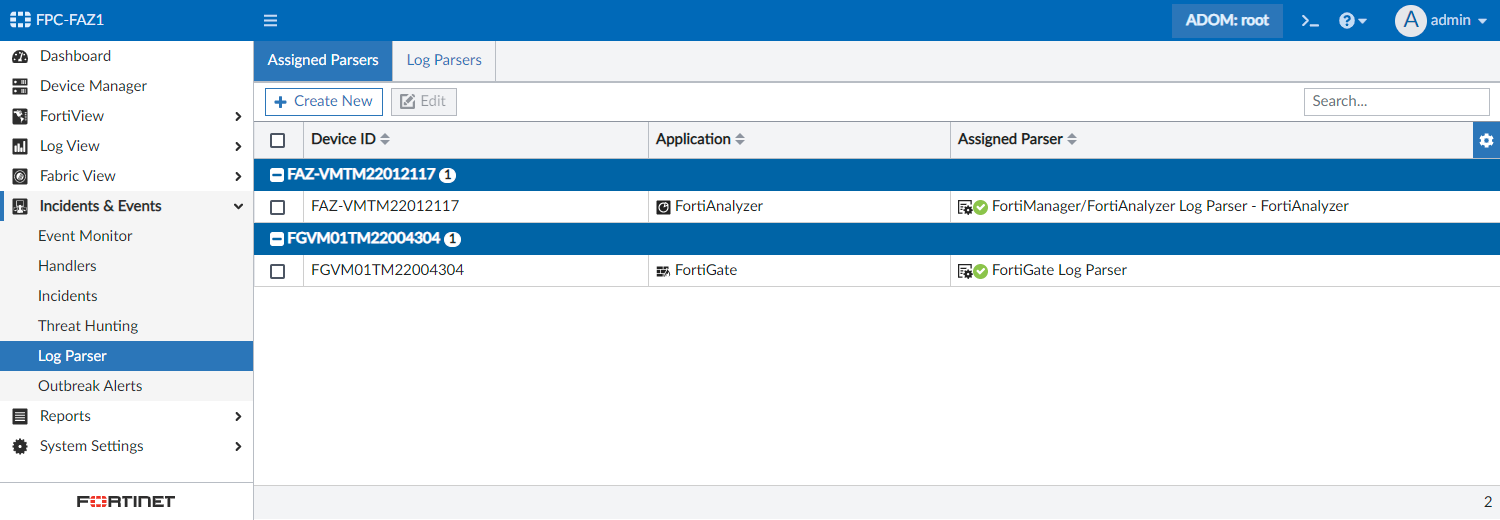Sort by Assigned Parser sort arrows

1072,140
